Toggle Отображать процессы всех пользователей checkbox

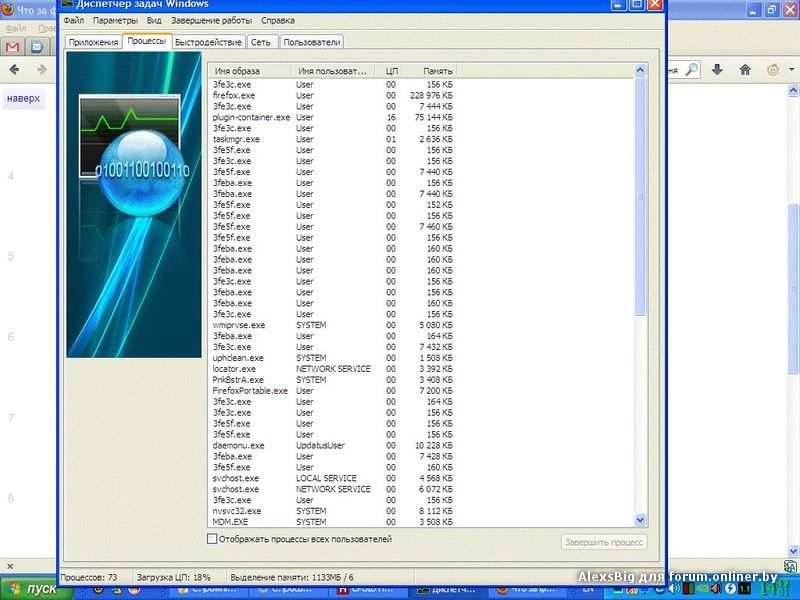pos(212,539)
